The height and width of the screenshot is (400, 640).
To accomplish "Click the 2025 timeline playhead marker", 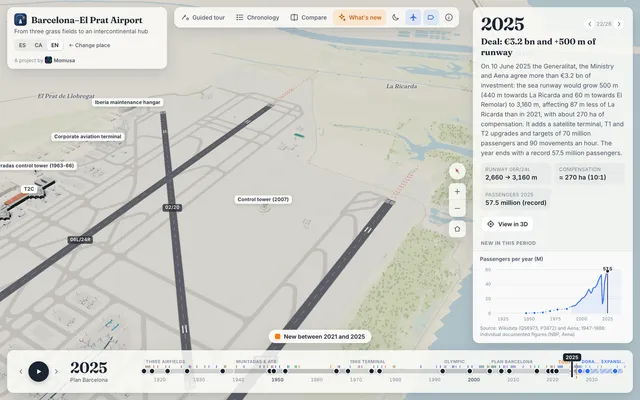I will (x=572, y=358).
